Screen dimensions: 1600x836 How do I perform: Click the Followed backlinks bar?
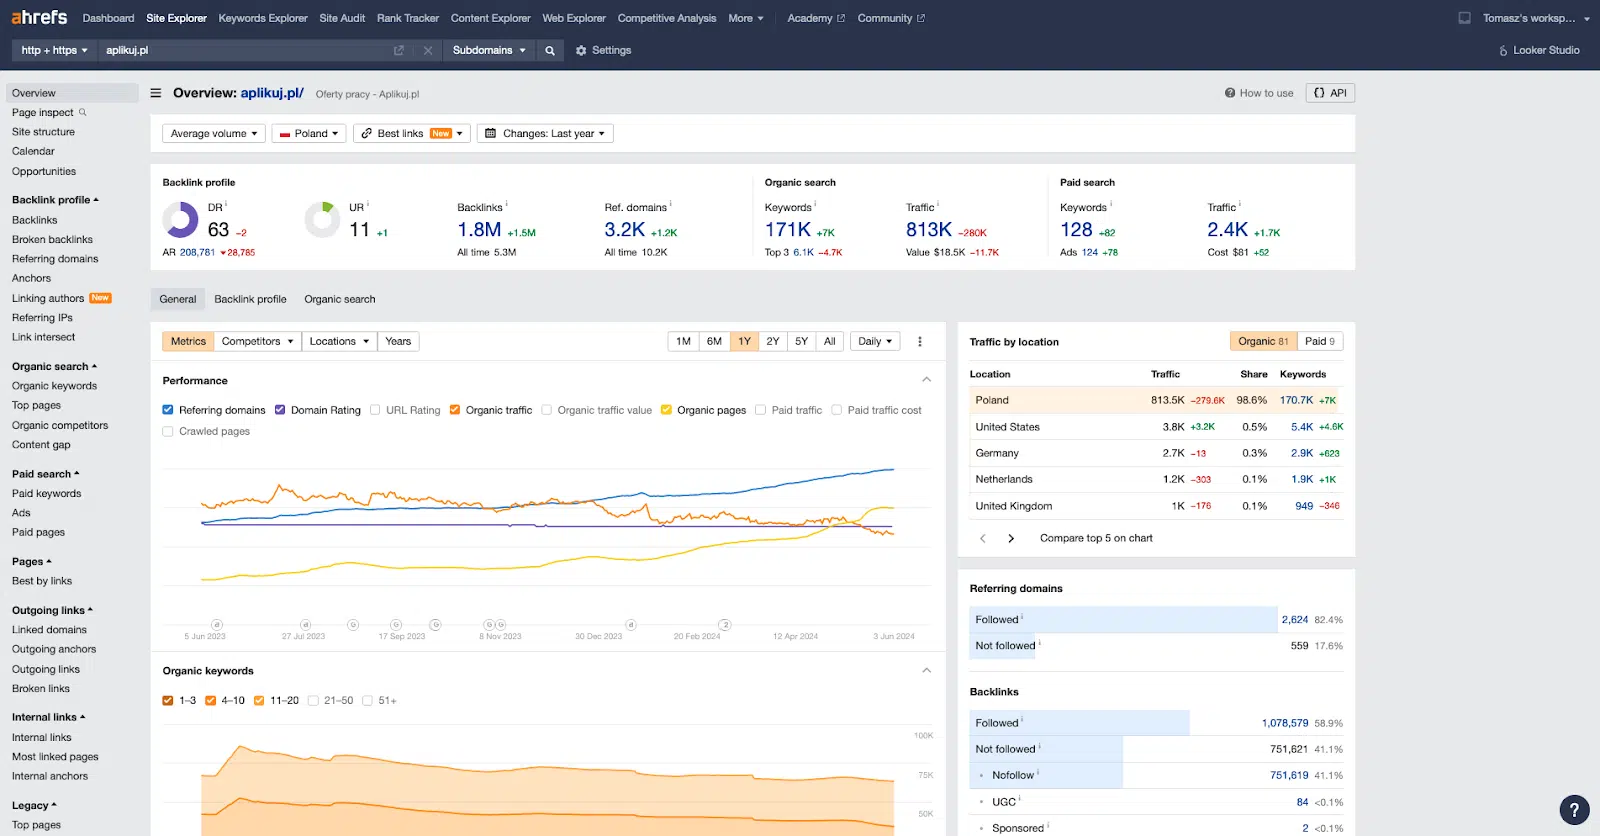(x=1079, y=723)
